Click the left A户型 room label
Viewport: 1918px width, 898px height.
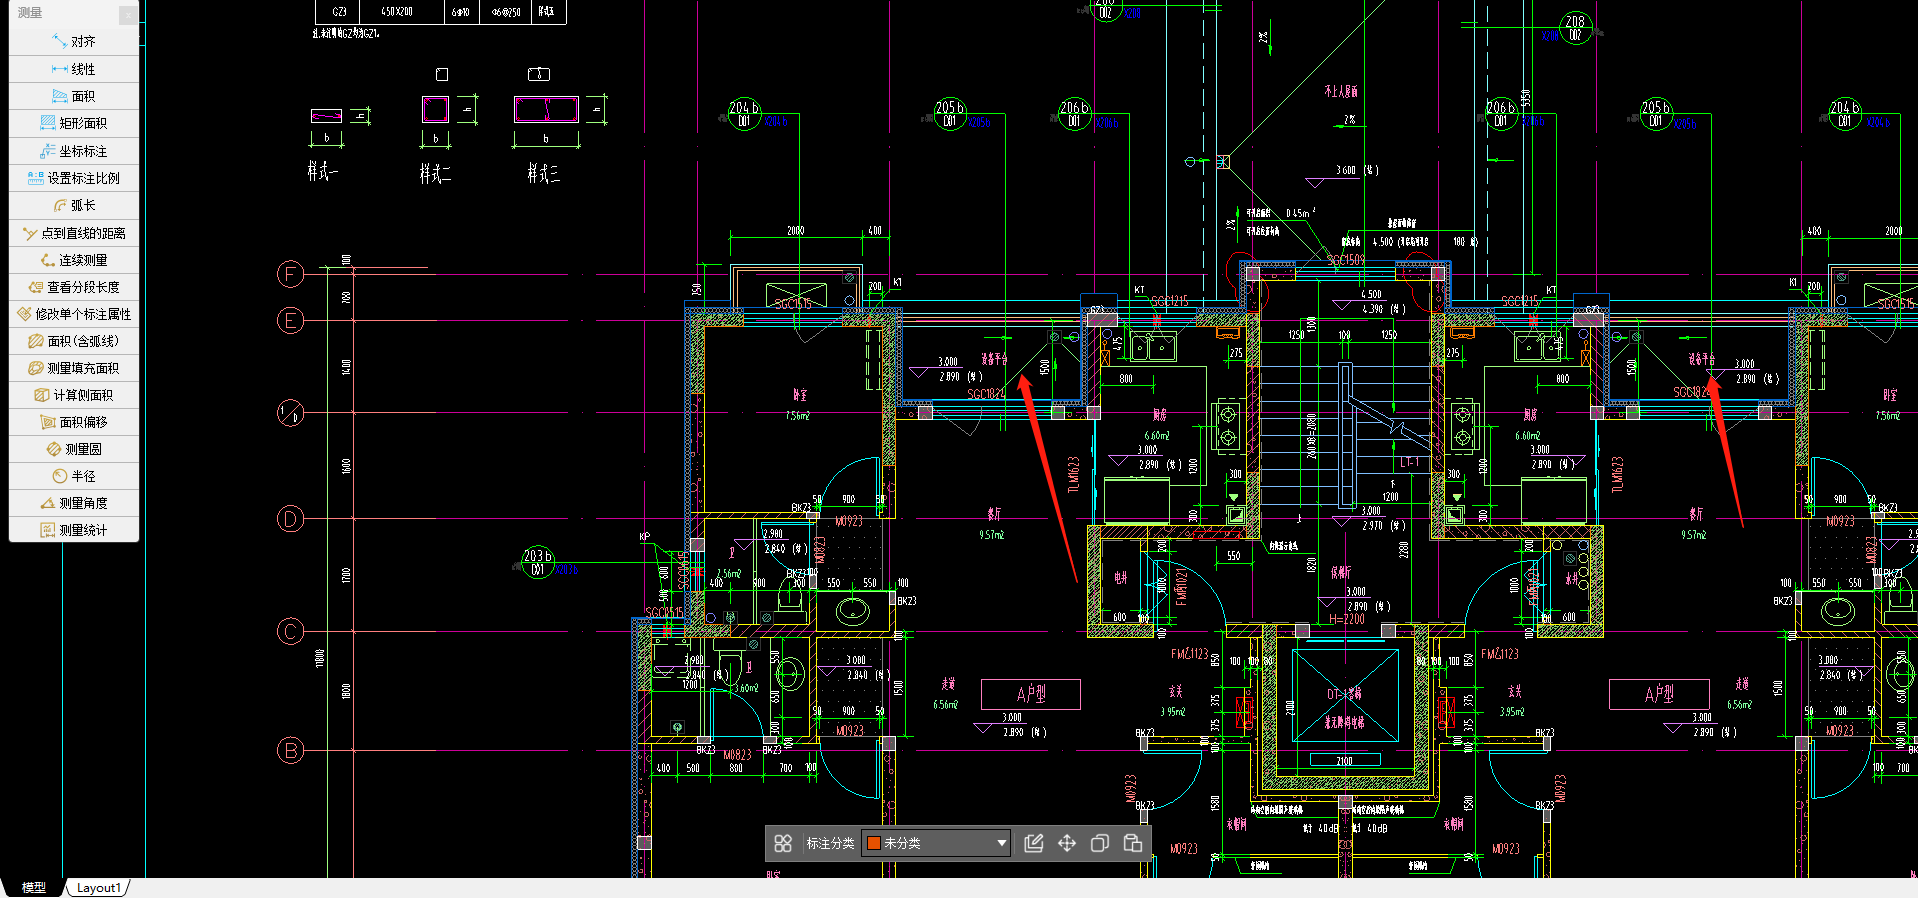coord(1031,694)
